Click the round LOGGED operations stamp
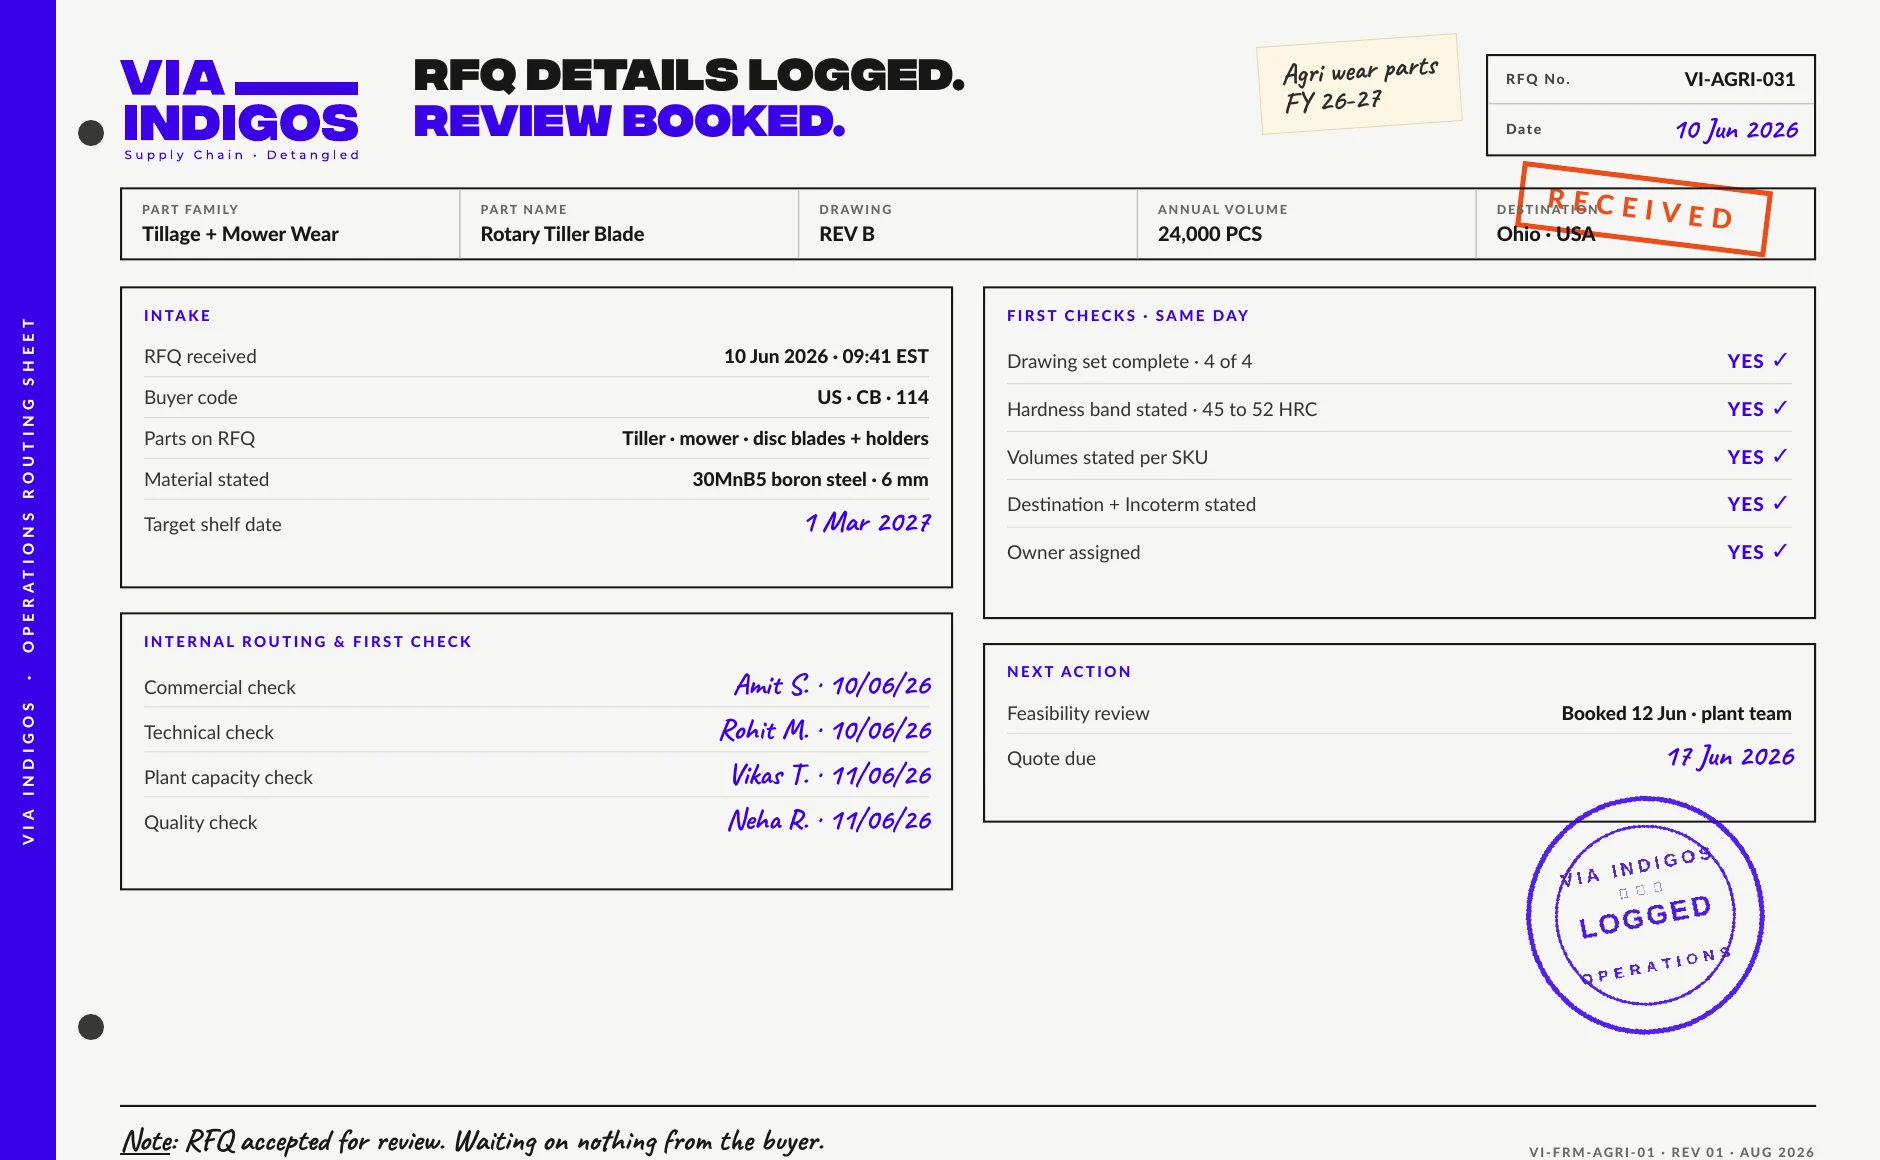 [1645, 915]
